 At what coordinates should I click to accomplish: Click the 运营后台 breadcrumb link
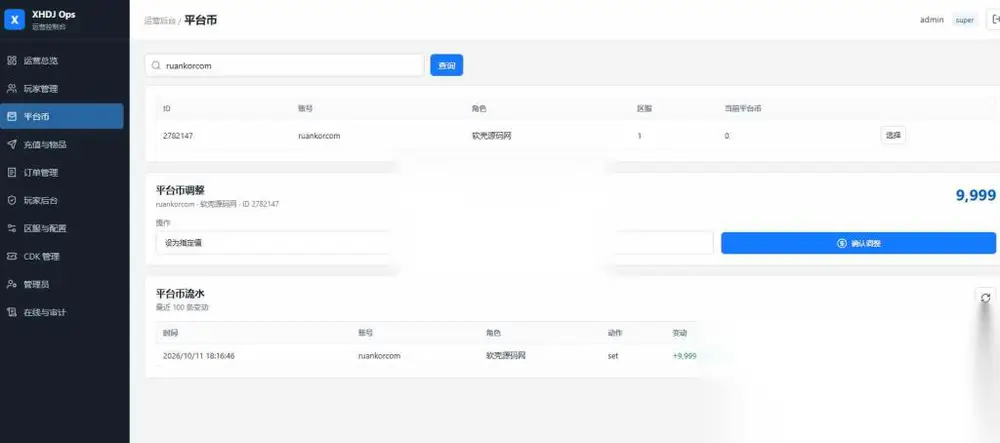point(160,20)
